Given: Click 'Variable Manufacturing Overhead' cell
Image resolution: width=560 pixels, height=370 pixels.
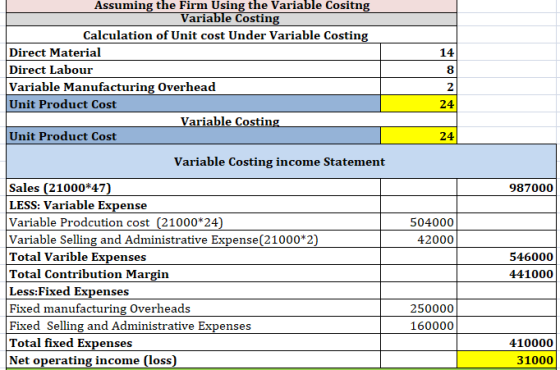Looking at the screenshot, I should (193, 86).
